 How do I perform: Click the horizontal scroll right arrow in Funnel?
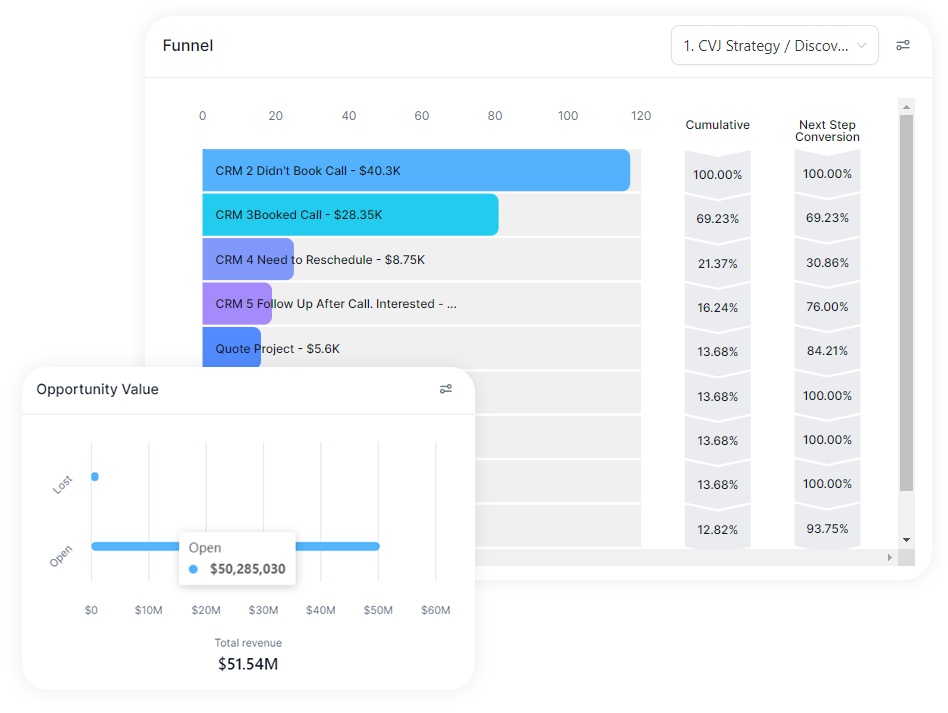click(x=889, y=557)
